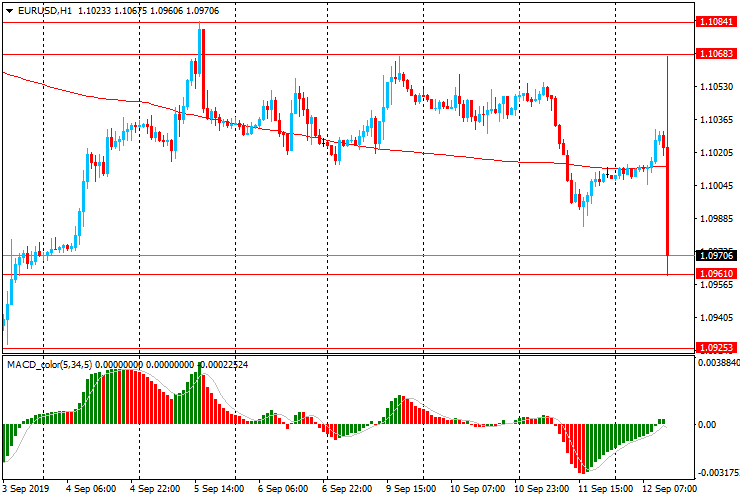Select the 3 Sep 2019 time axis label
The image size is (740, 500).
[25, 488]
